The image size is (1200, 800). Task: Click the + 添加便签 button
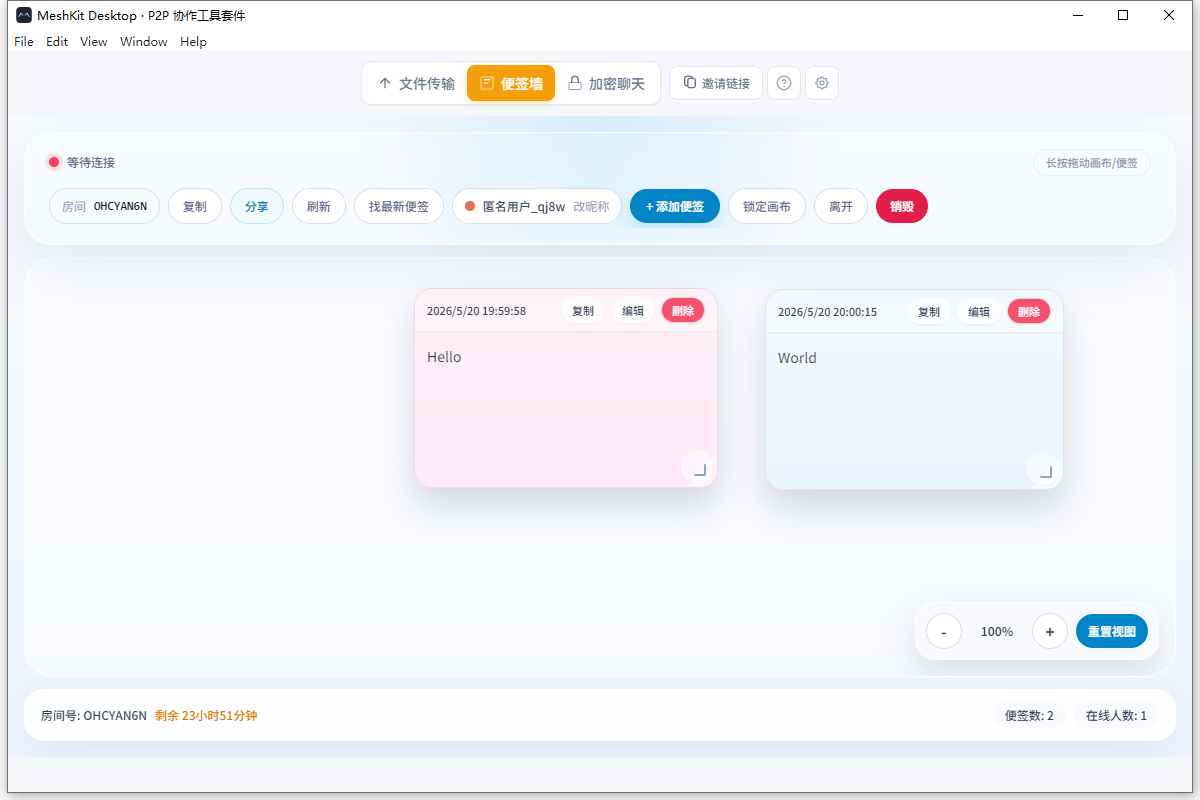[x=675, y=206]
